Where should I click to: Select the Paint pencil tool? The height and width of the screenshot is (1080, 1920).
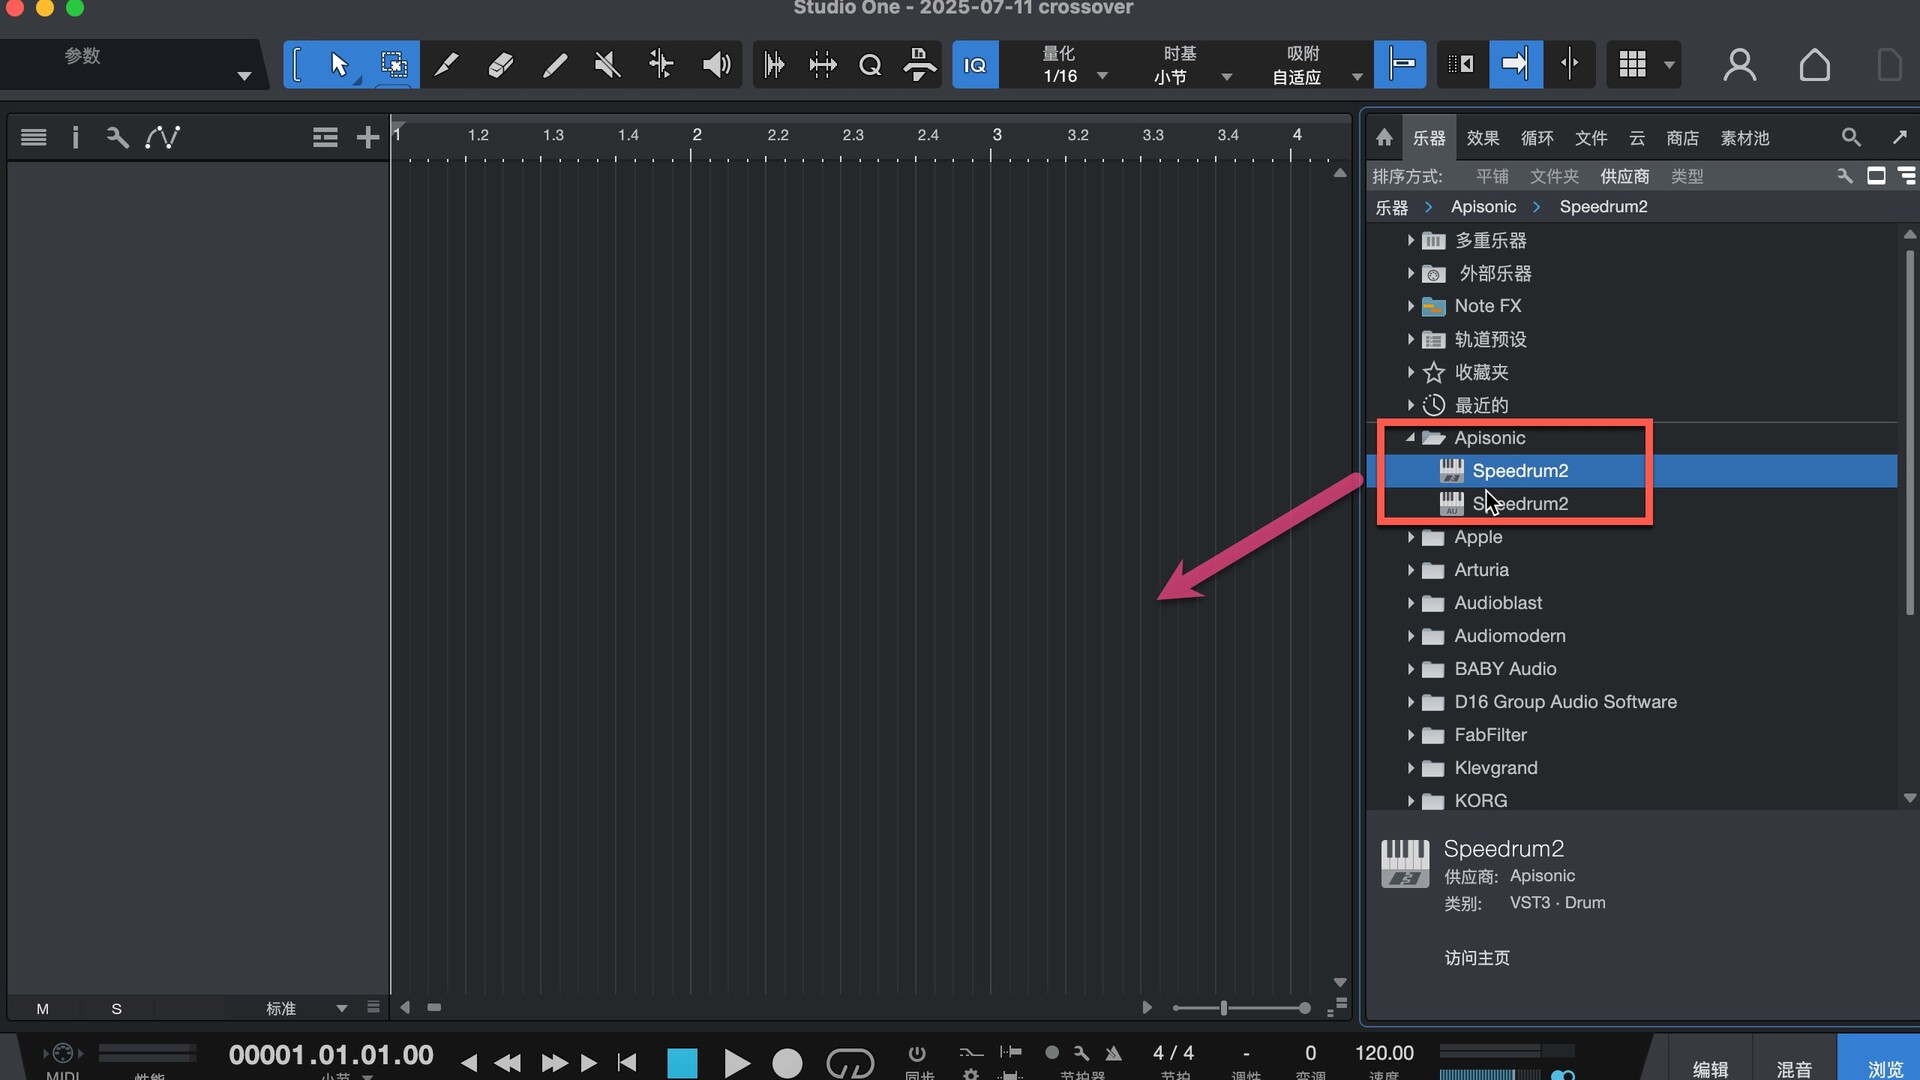554,66
